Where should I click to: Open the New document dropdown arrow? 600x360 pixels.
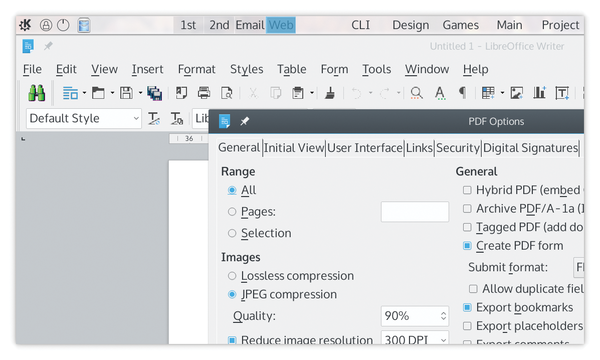(84, 93)
